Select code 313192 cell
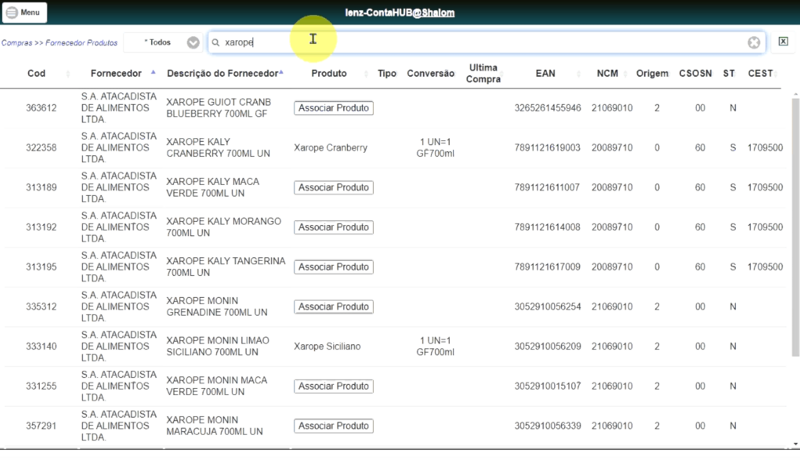This screenshot has width=800, height=460. pyautogui.click(x=41, y=227)
